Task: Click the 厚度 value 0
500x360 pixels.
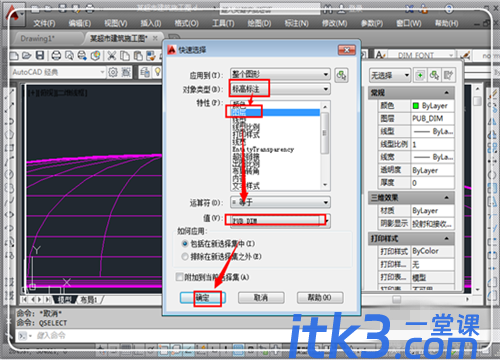Action: pyautogui.click(x=432, y=183)
